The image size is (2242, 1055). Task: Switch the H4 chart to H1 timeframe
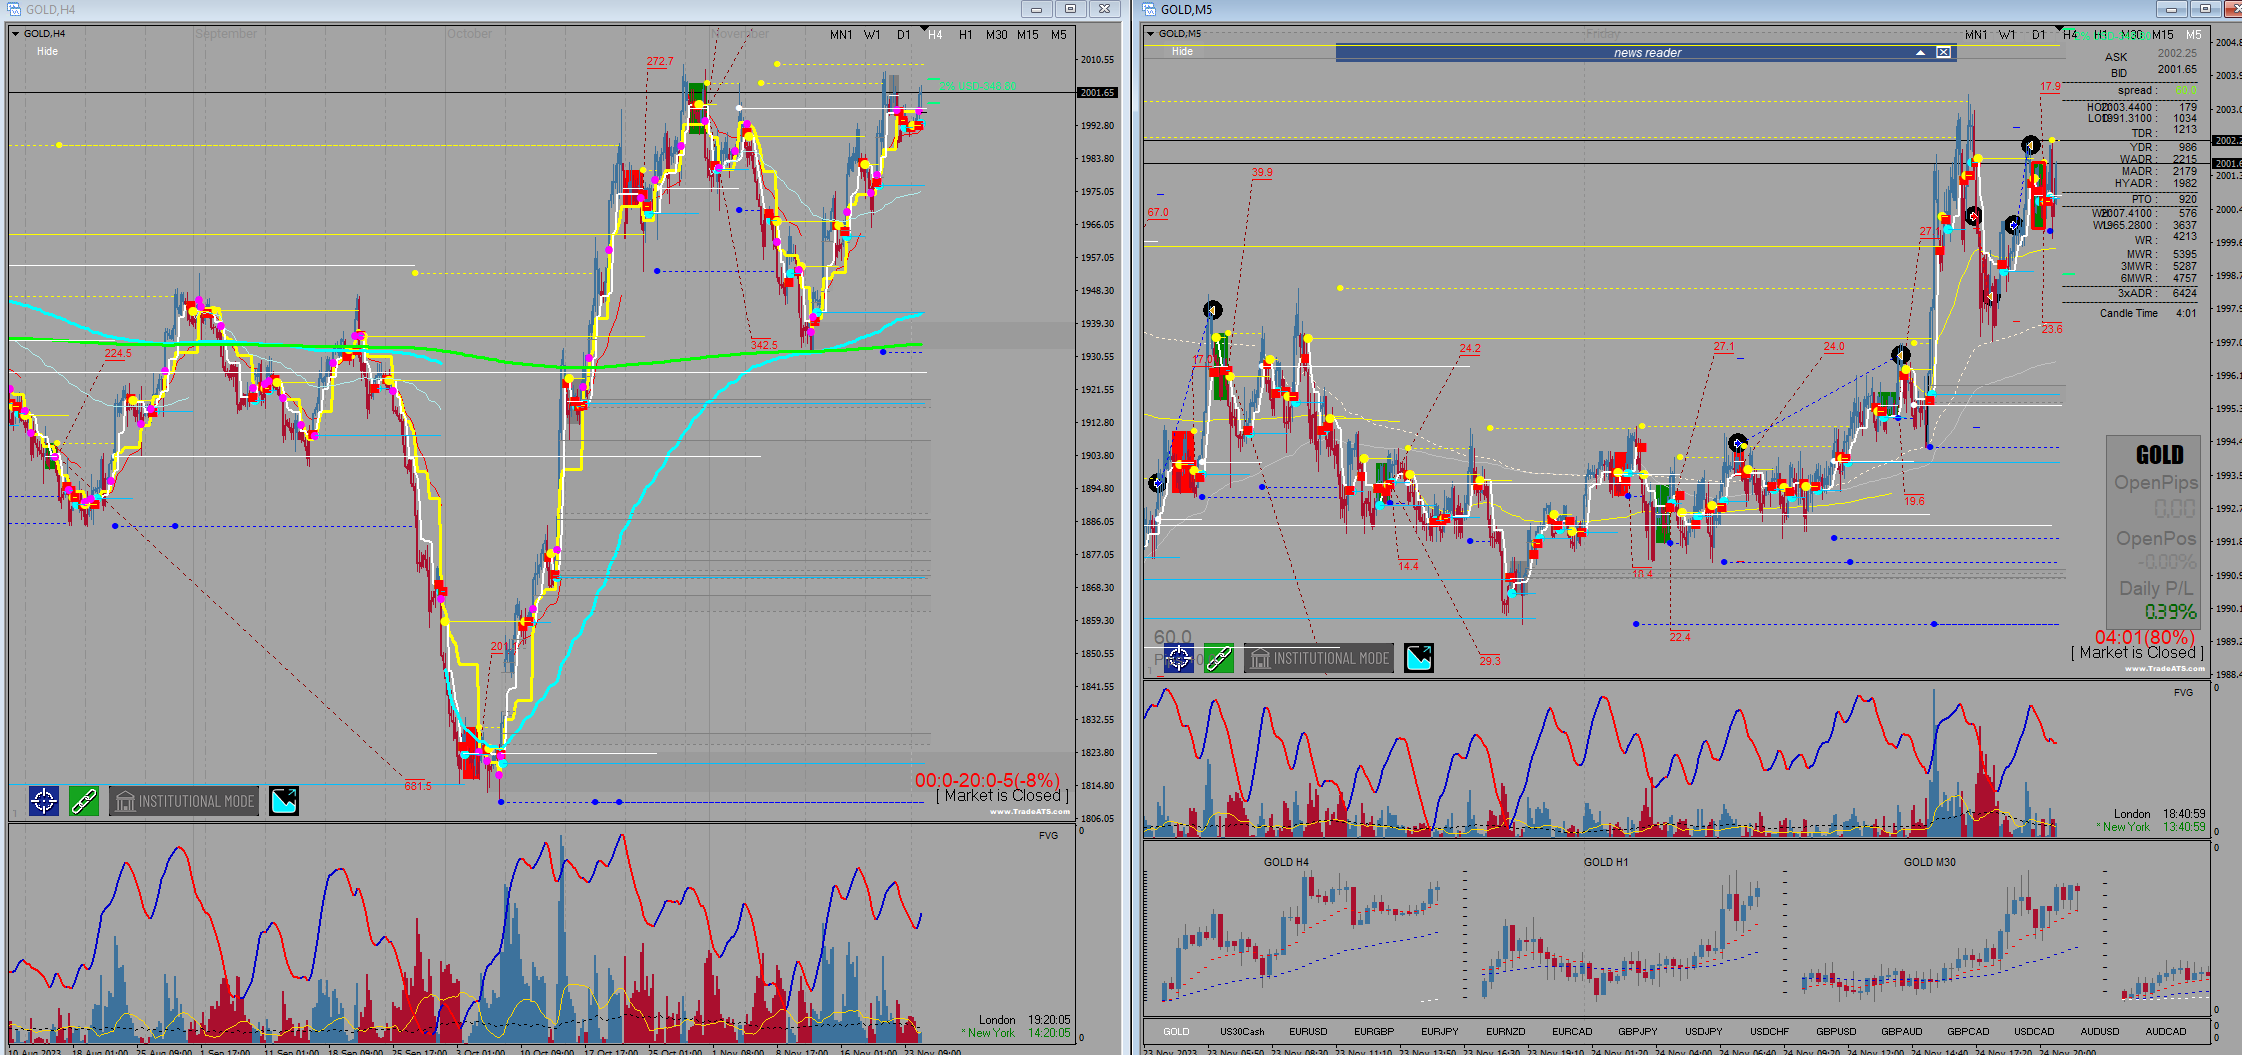966,35
